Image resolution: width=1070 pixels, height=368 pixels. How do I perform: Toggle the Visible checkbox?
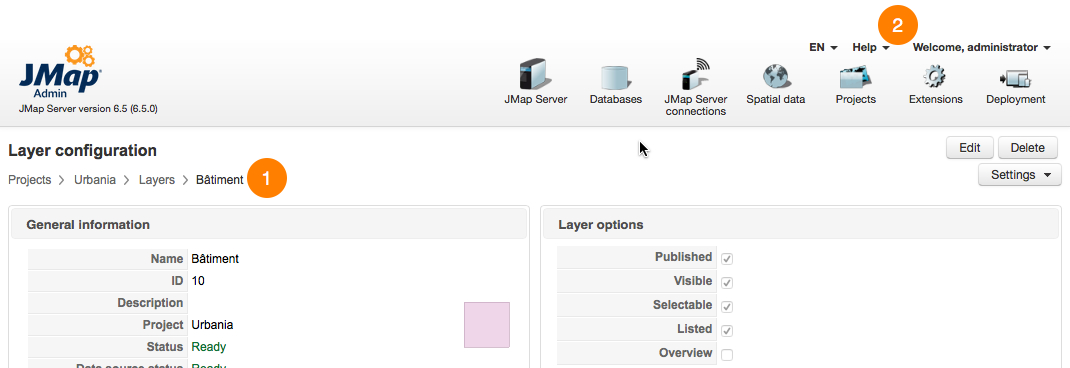(x=727, y=283)
